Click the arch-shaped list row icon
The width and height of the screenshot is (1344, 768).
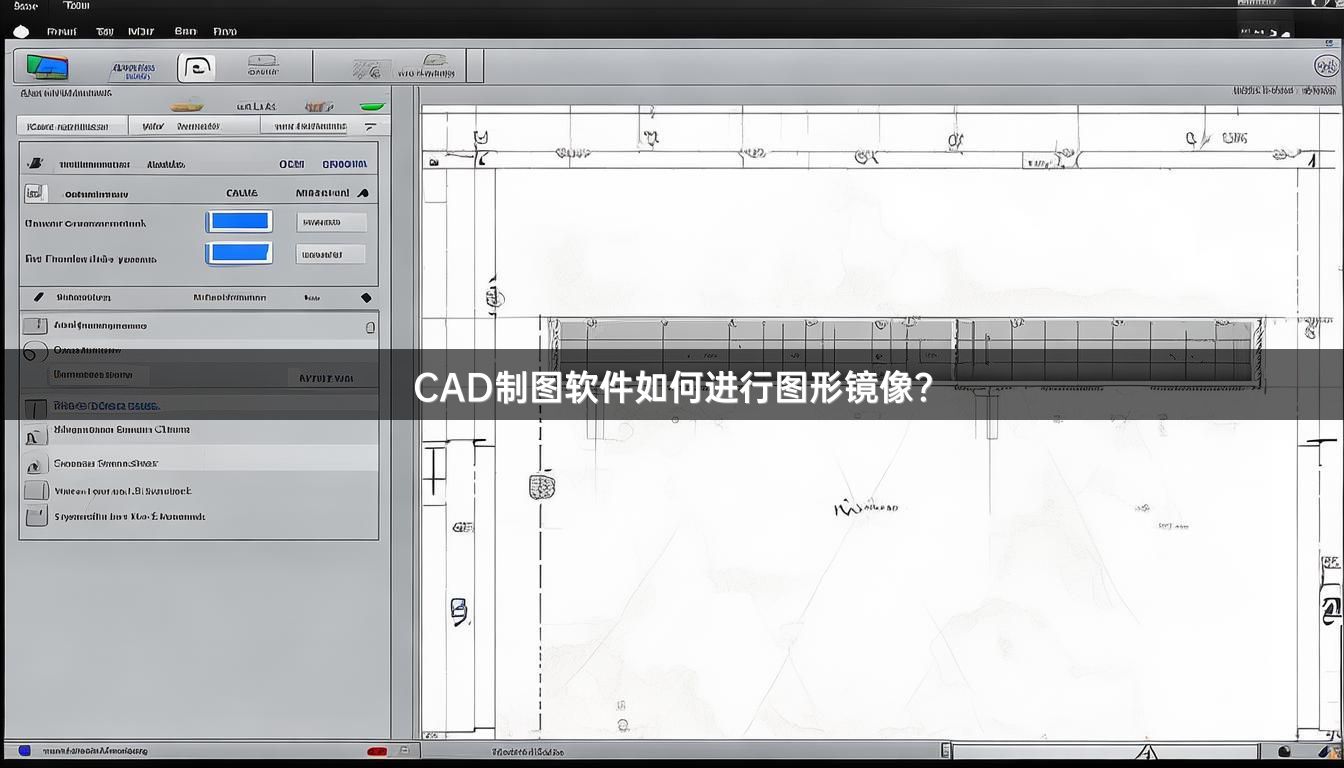coord(35,435)
